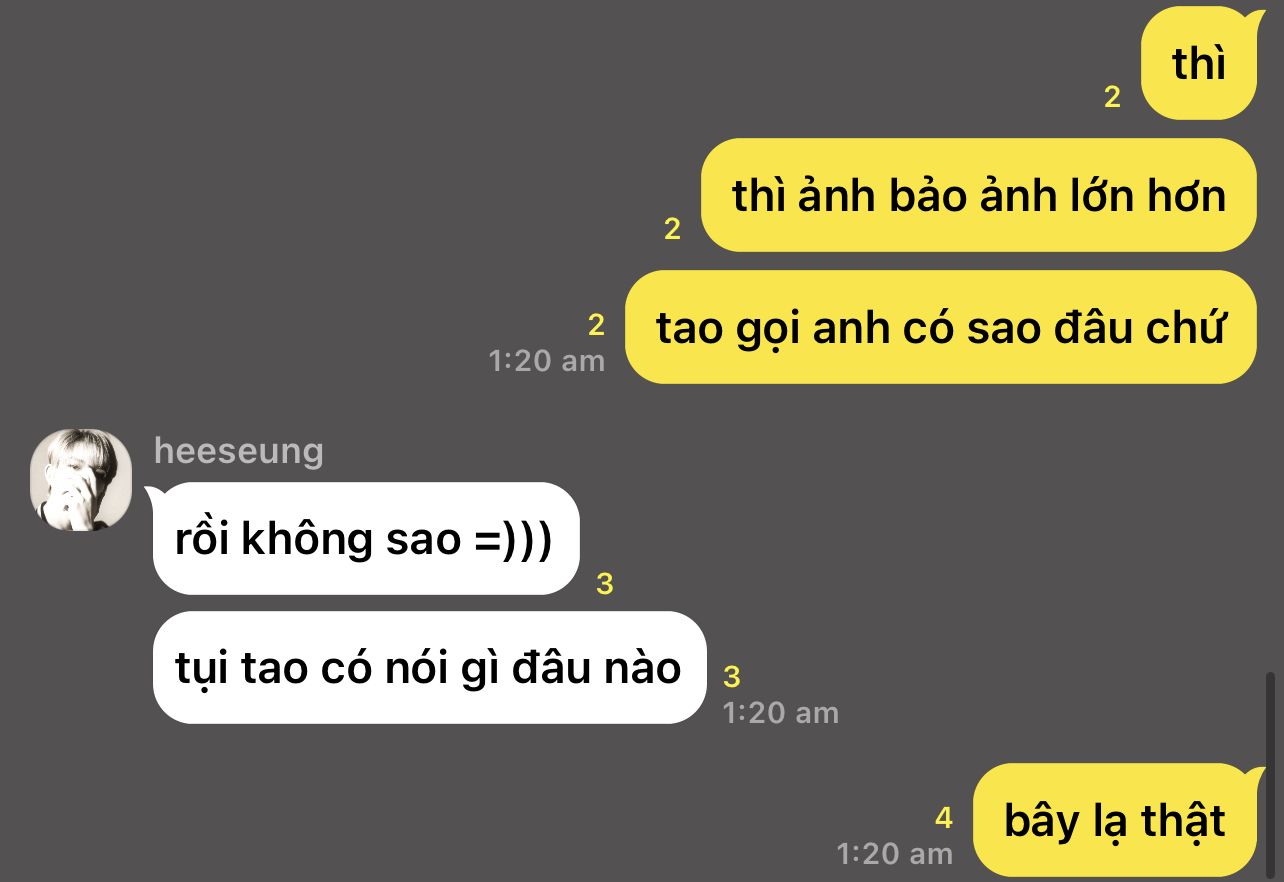Click 1:20 am timestamp beside 'tao gọi anh' message
This screenshot has height=882, width=1284.
pos(547,361)
